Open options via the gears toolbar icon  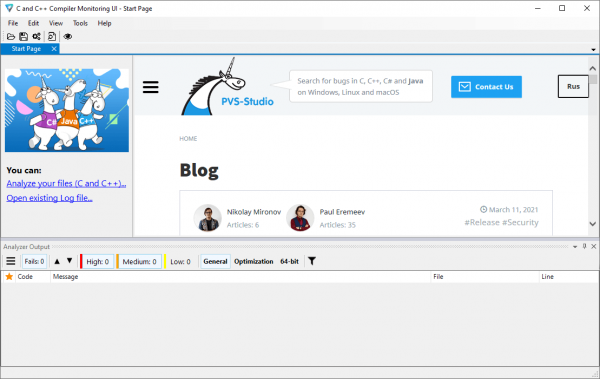pos(36,36)
